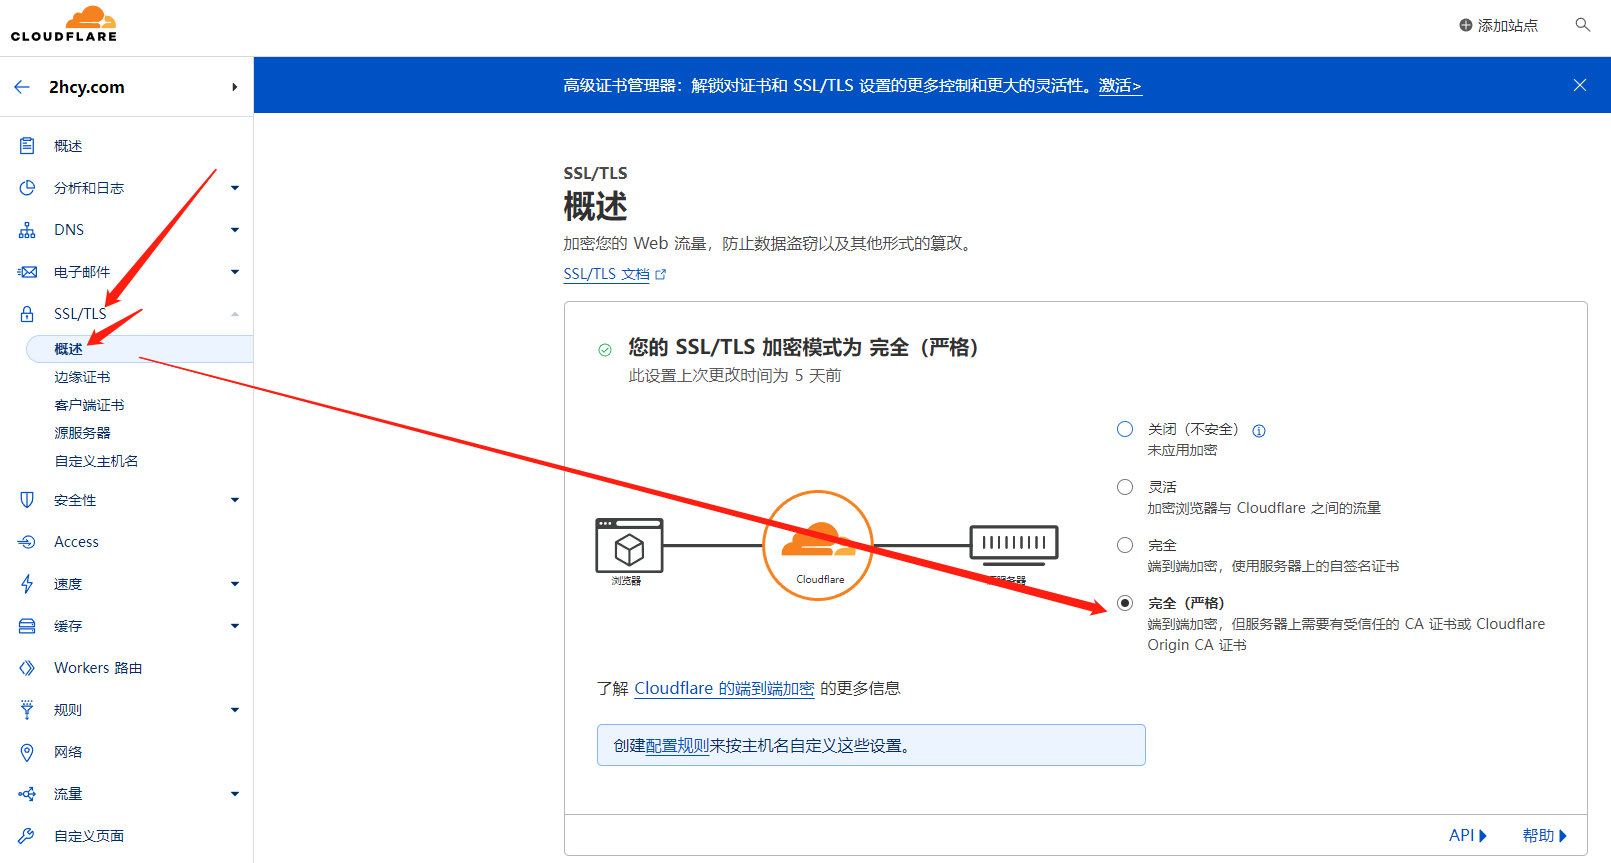Viewport: 1611px width, 863px height.
Task: Open the search magnifier icon
Action: tap(1582, 25)
